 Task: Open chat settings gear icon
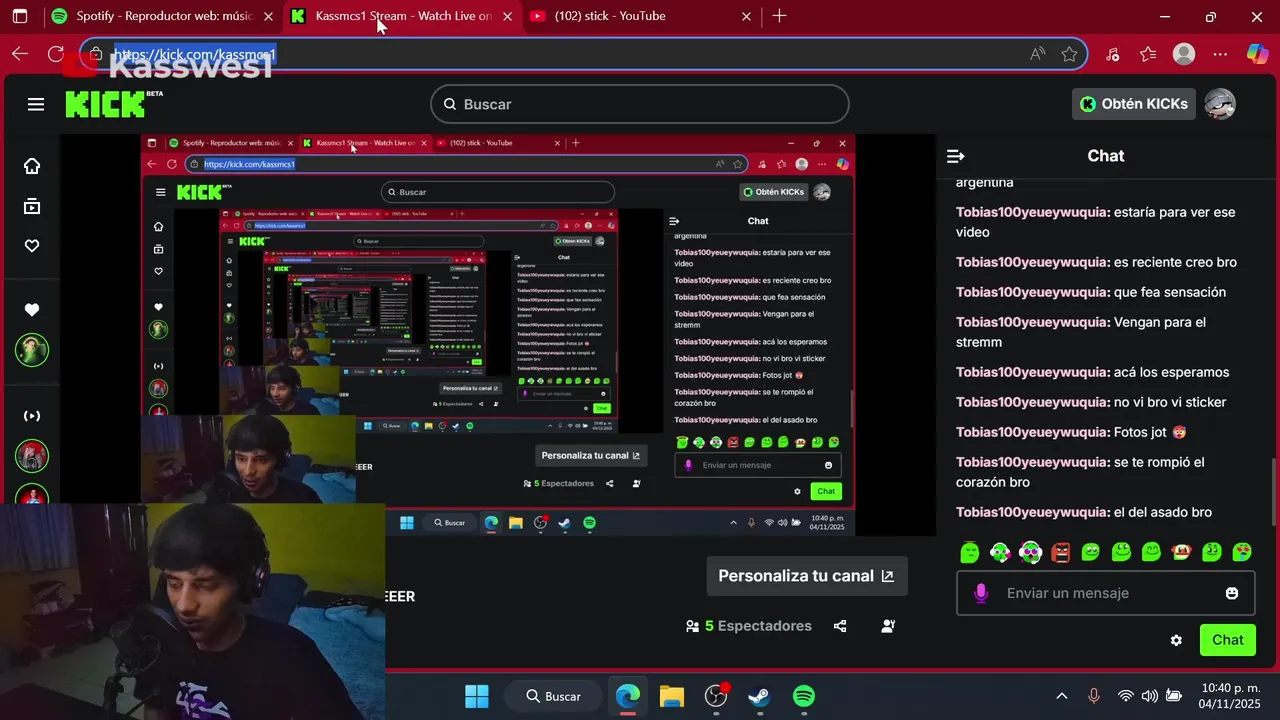point(1176,640)
